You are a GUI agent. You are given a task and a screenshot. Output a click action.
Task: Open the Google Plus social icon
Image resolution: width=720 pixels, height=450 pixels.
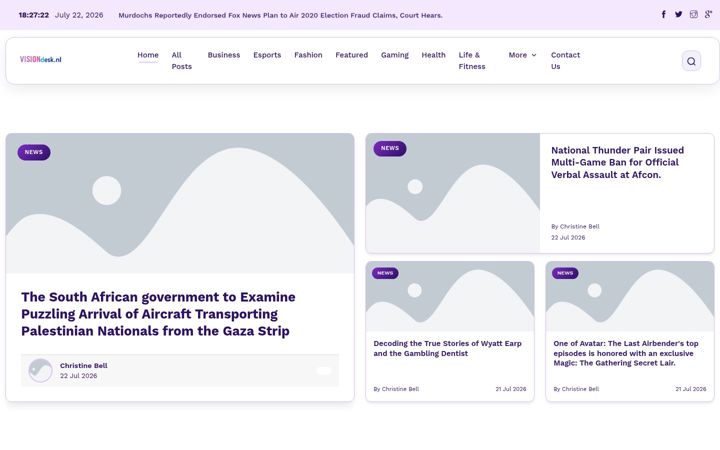[709, 14]
